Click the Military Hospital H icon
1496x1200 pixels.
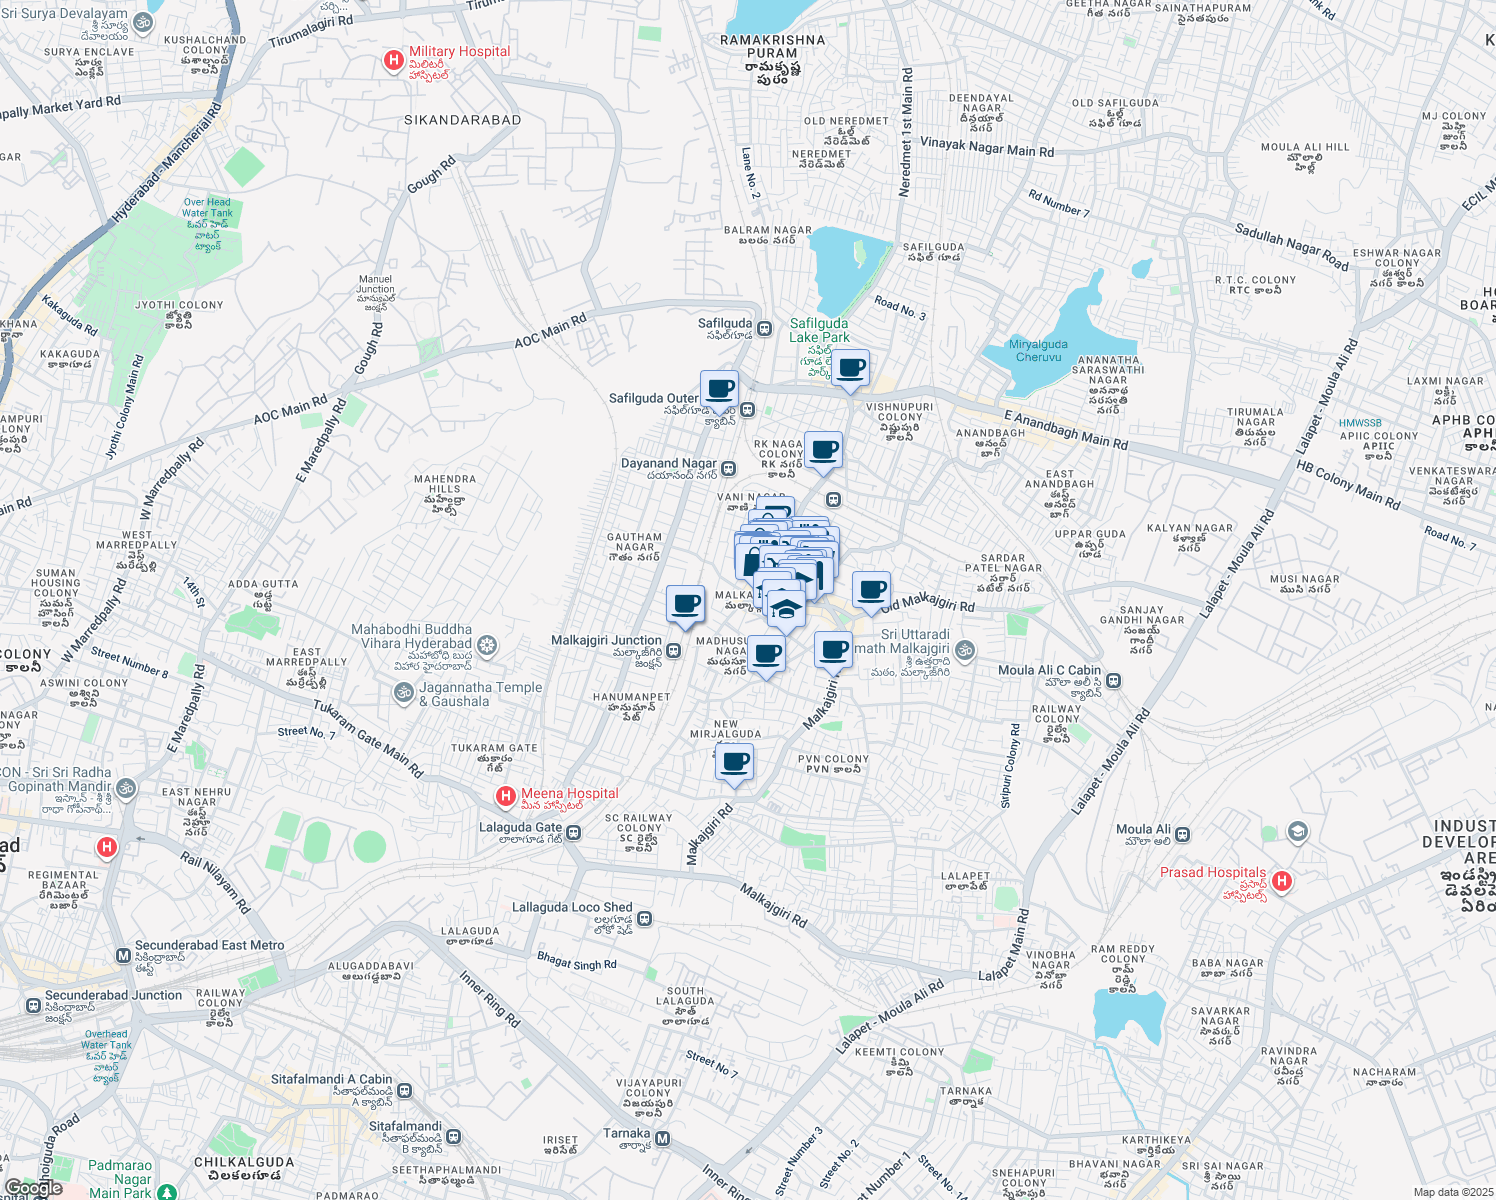click(x=394, y=61)
